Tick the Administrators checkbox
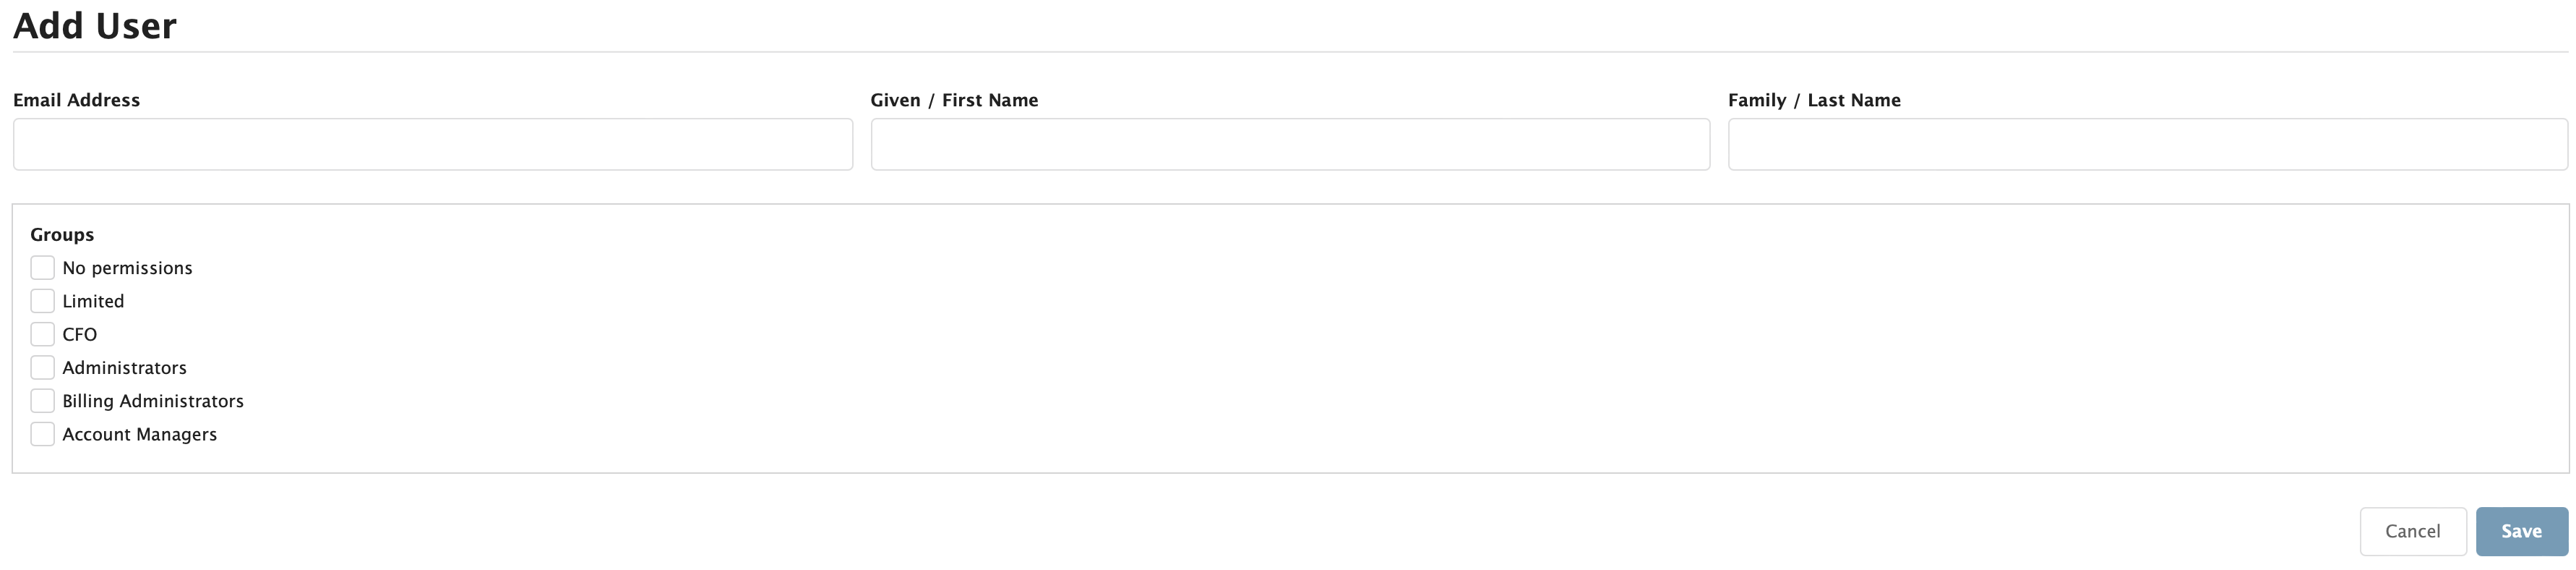The width and height of the screenshot is (2576, 570). 42,367
